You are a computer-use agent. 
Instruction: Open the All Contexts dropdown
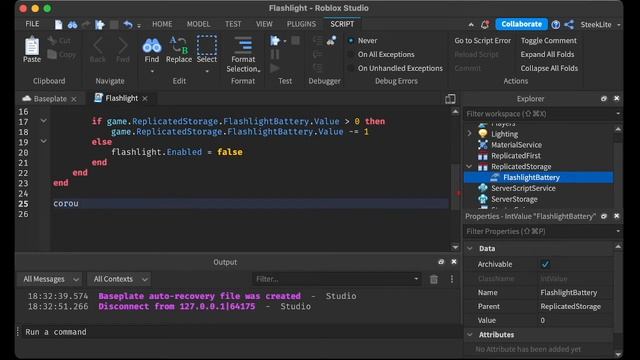[x=119, y=279]
